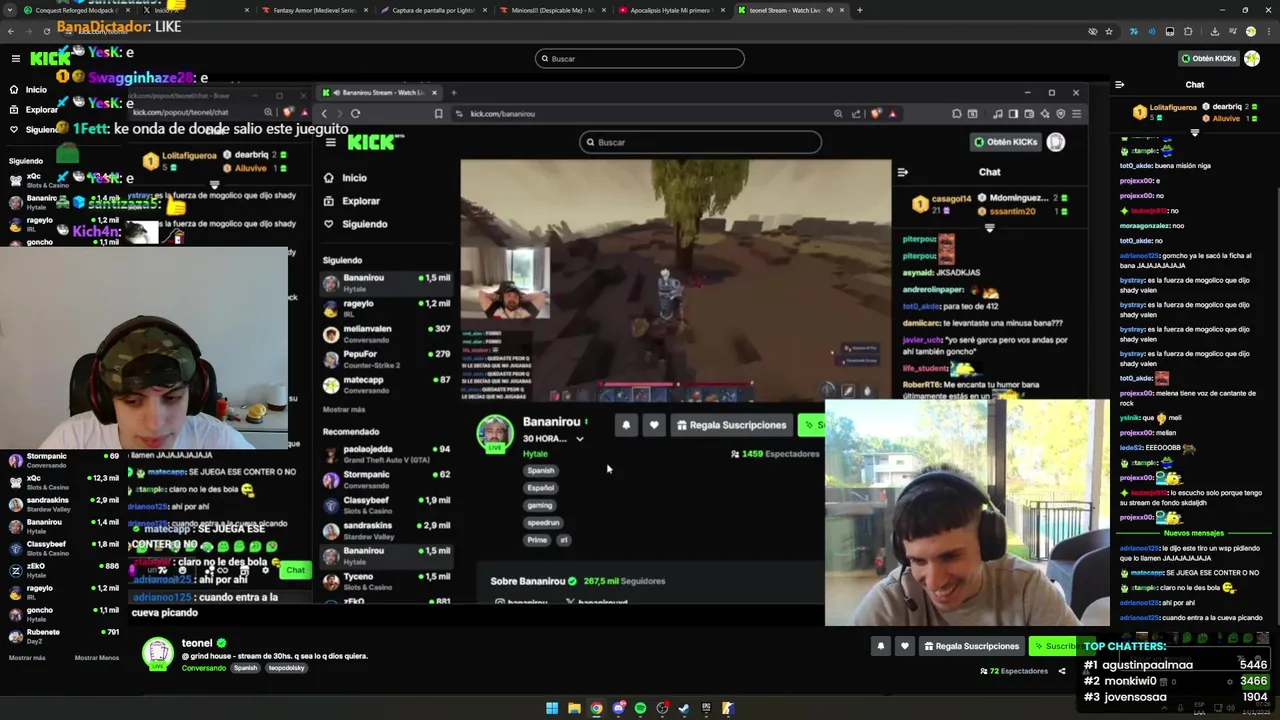The image size is (1280, 720).
Task: Star the page in outer browser address bar
Action: (x=1109, y=31)
